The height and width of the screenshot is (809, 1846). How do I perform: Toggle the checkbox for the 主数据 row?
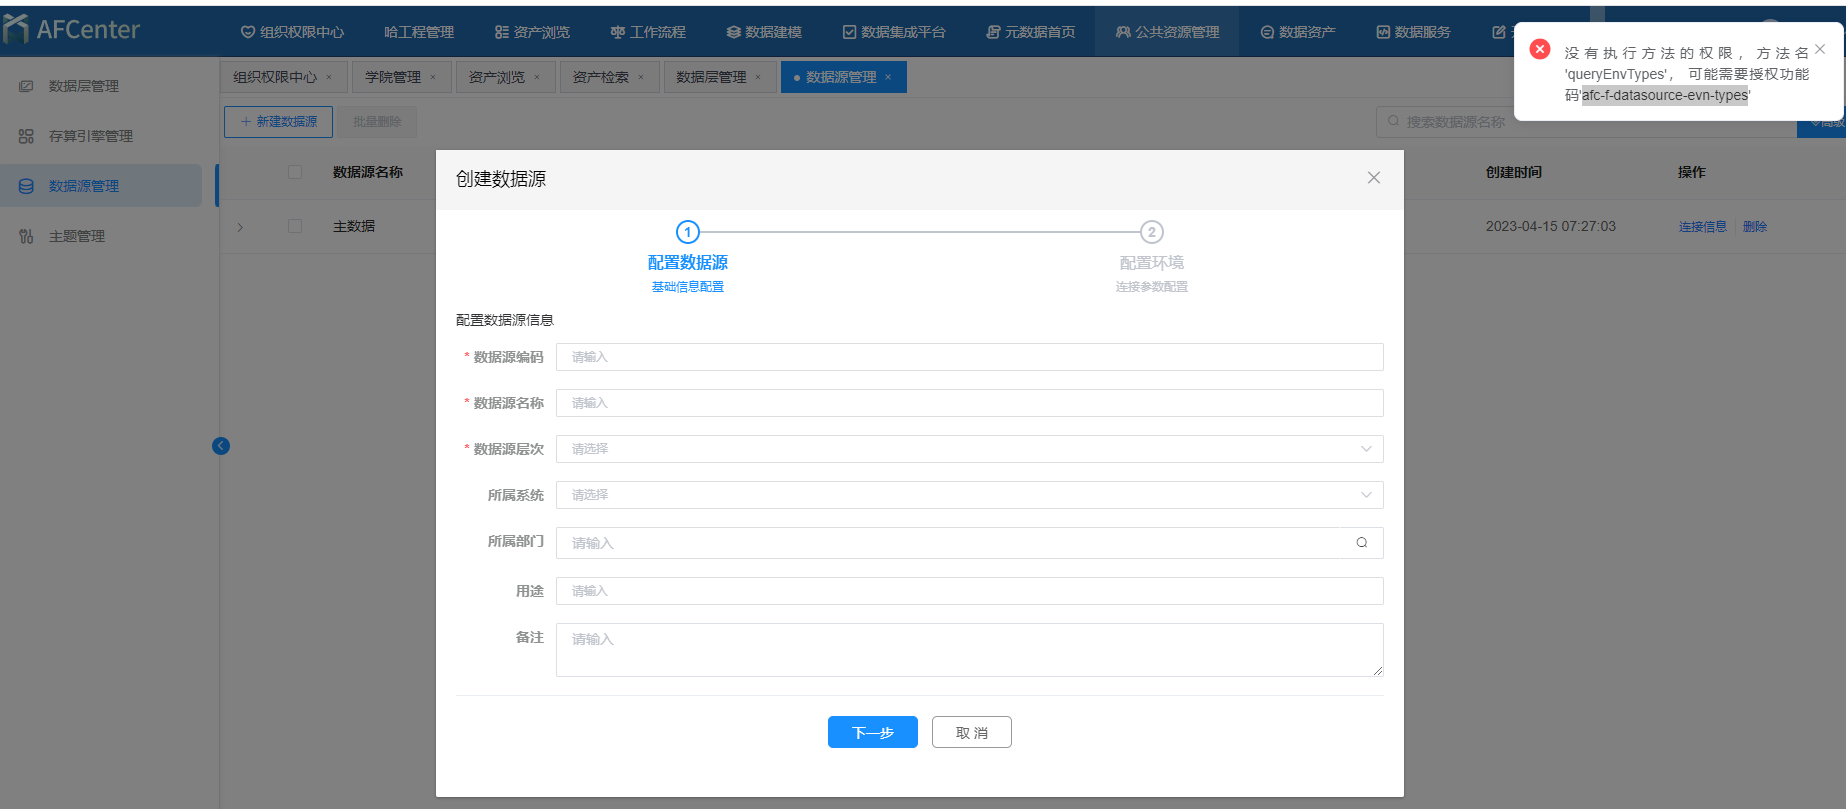pyautogui.click(x=295, y=226)
